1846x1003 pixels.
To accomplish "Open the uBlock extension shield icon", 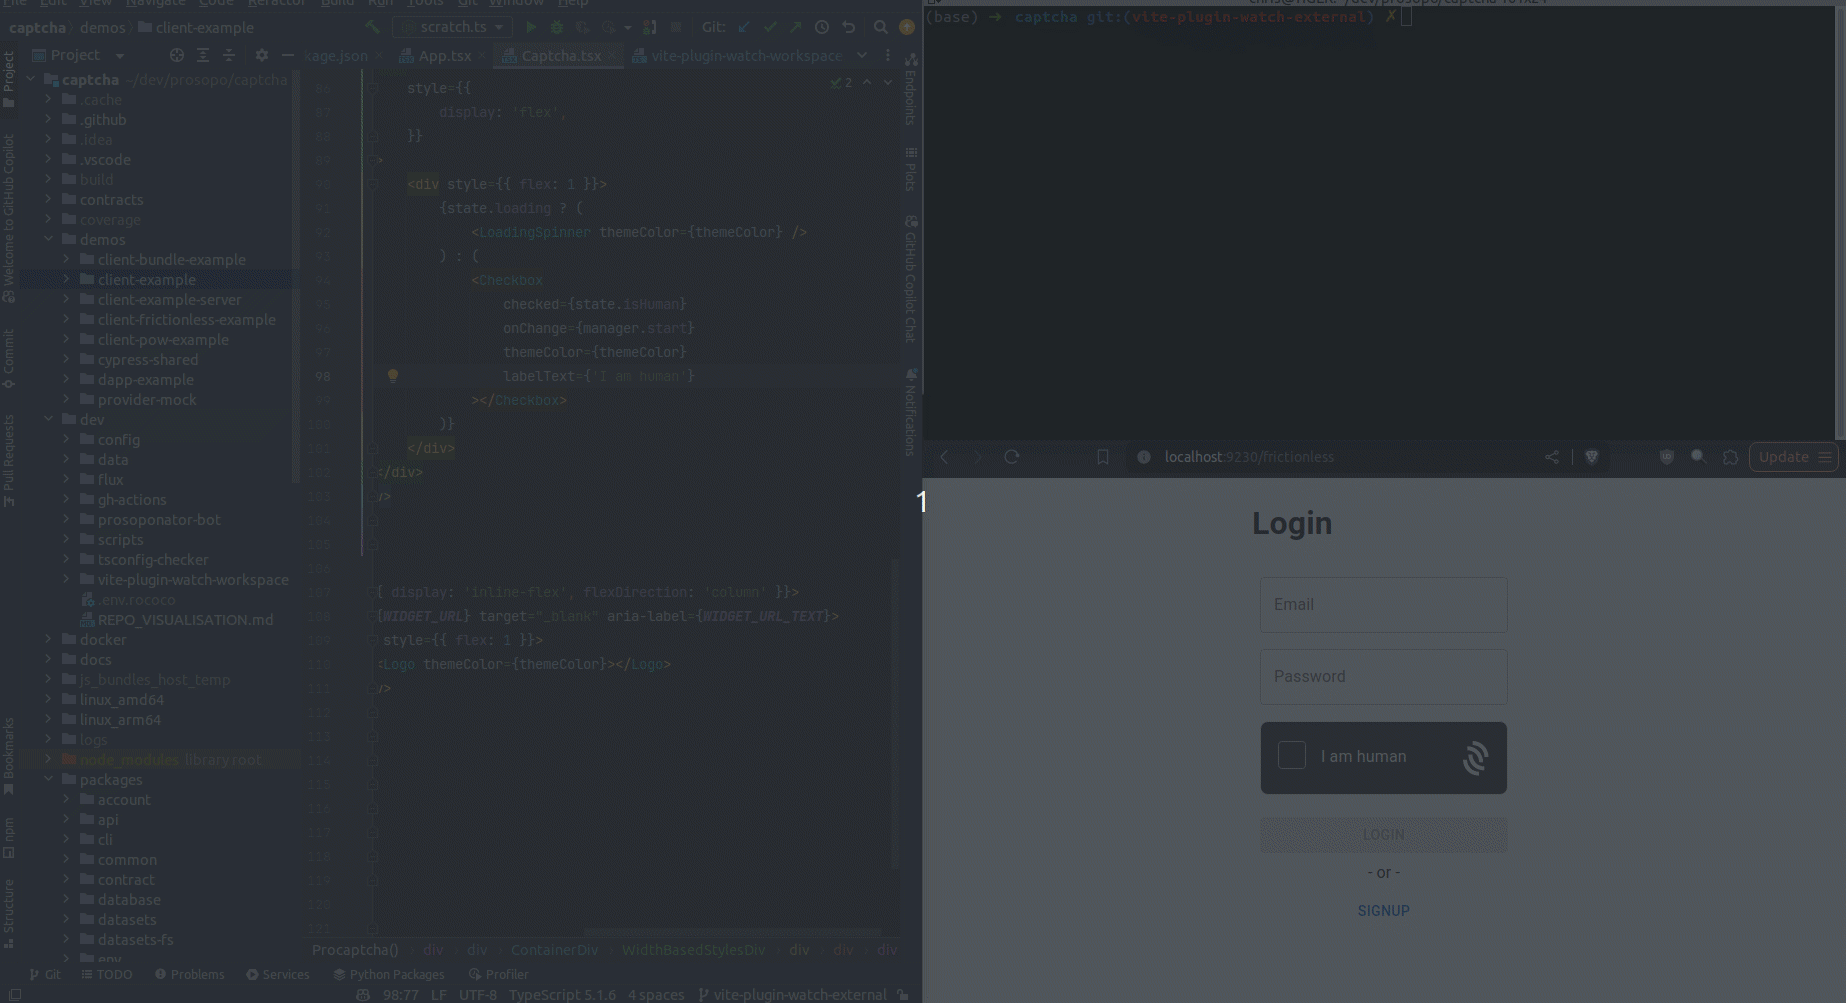I will (x=1667, y=457).
